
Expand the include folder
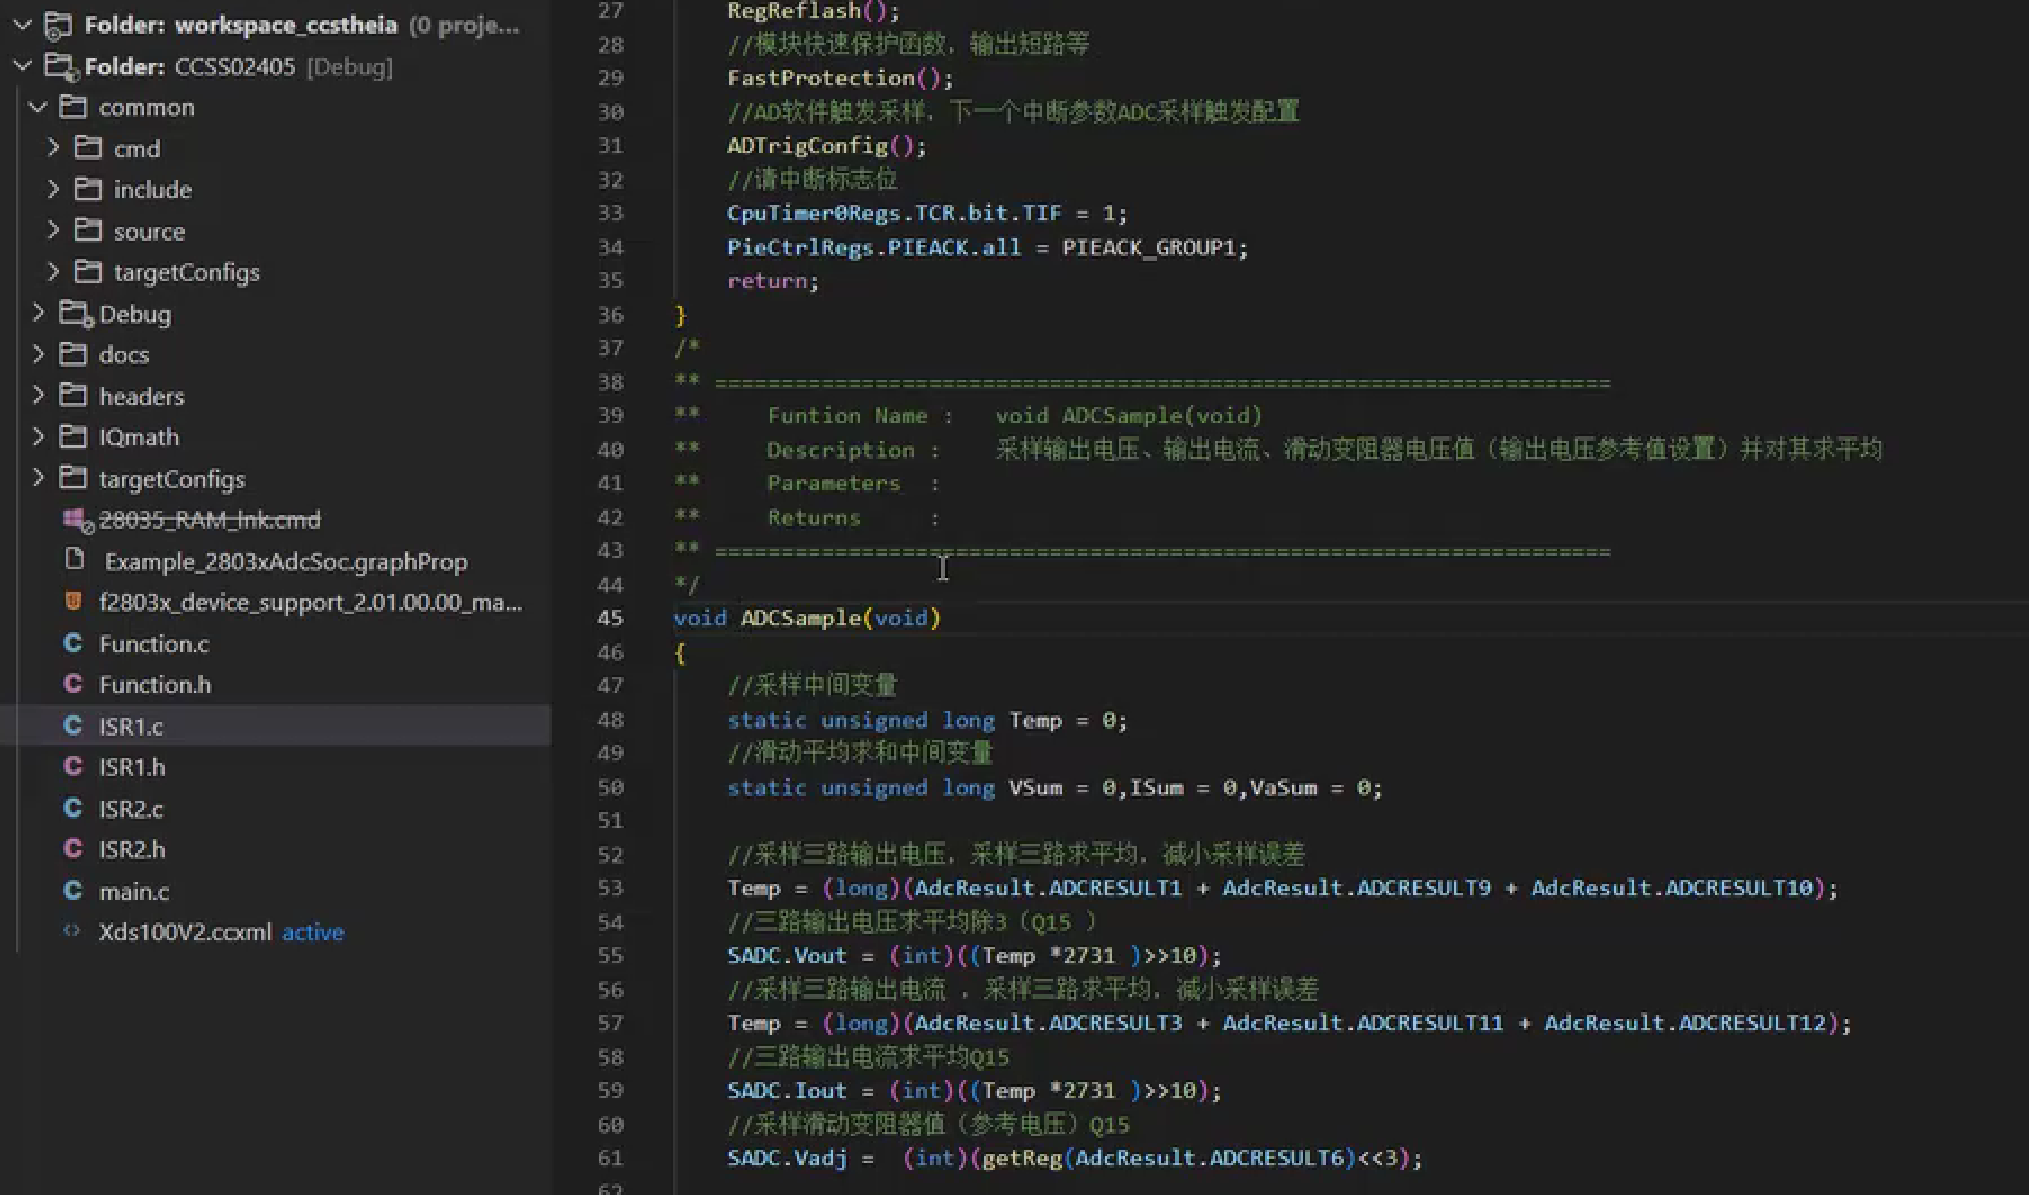pyautogui.click(x=54, y=189)
